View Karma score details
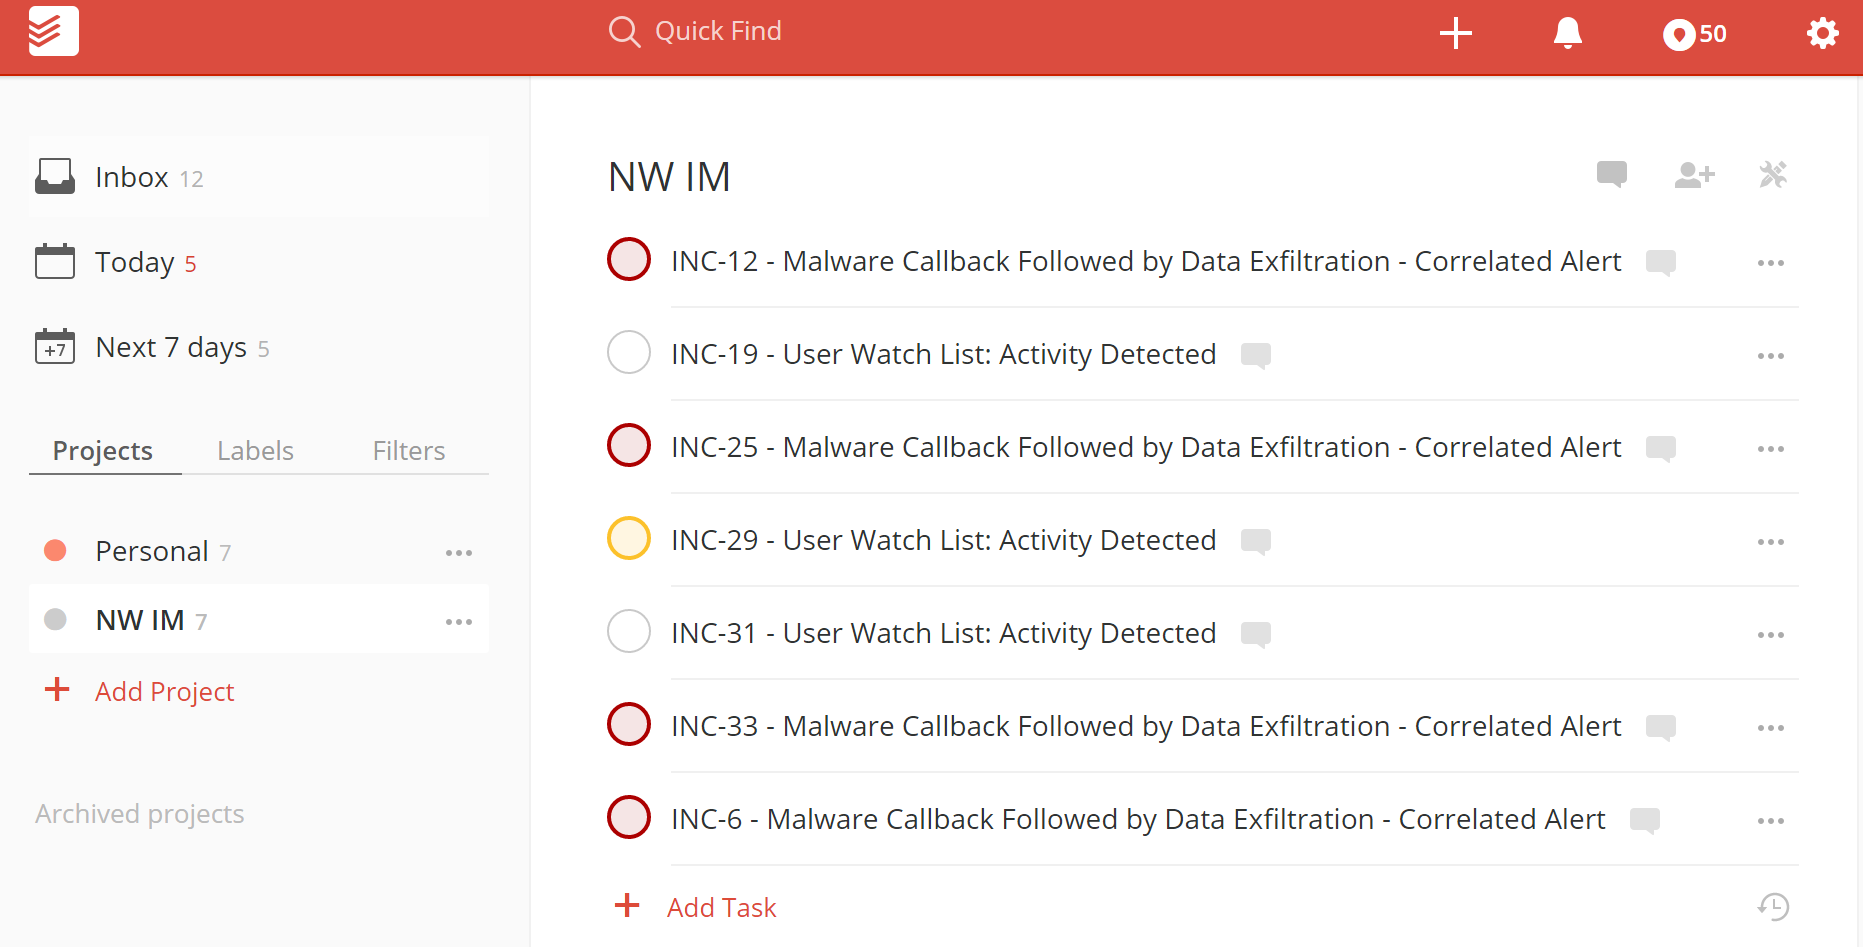The image size is (1863, 947). click(1694, 33)
